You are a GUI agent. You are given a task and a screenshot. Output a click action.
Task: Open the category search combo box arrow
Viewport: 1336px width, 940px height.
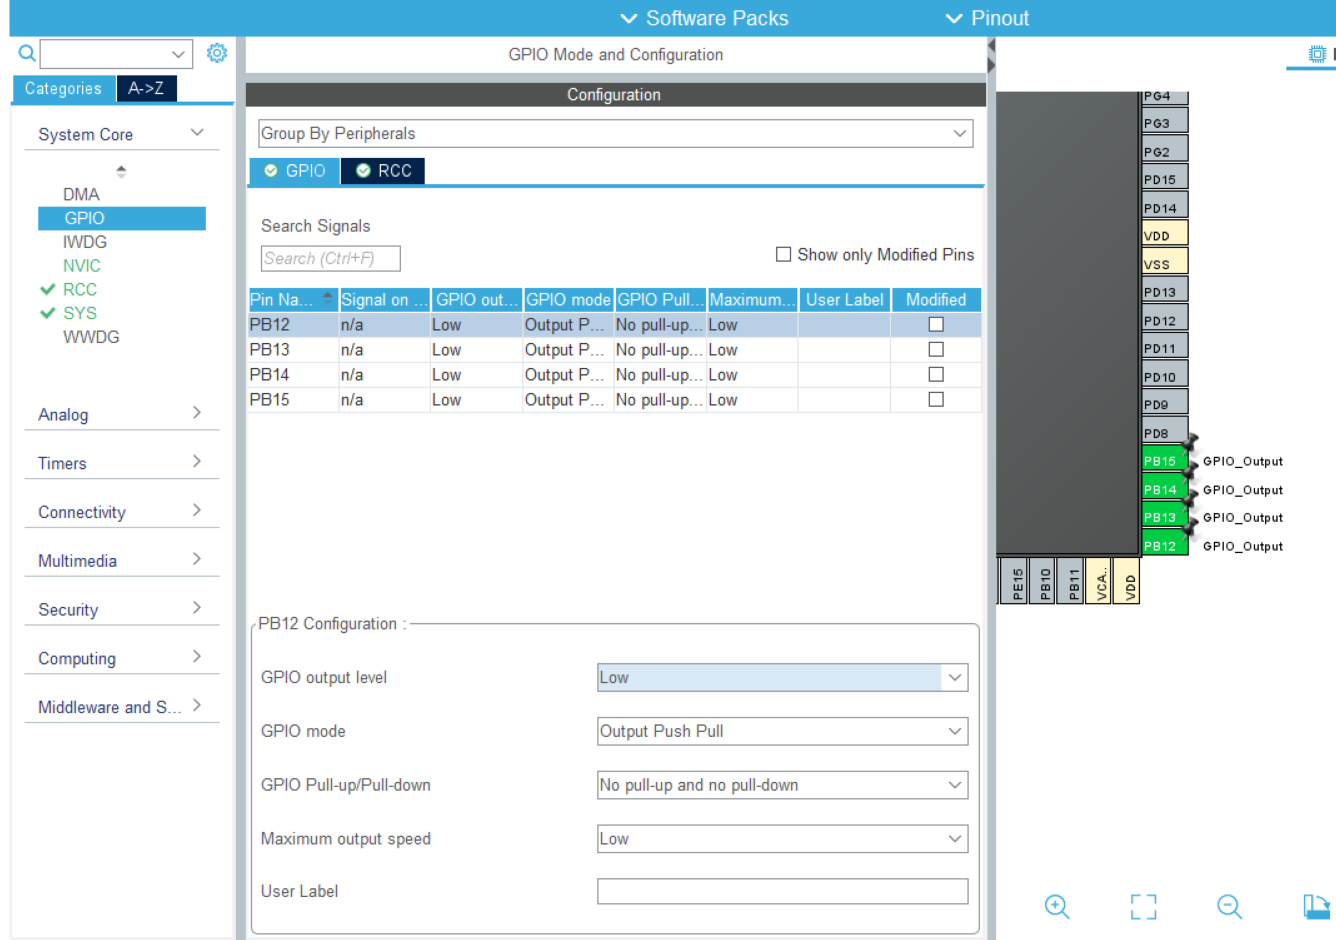coord(178,54)
